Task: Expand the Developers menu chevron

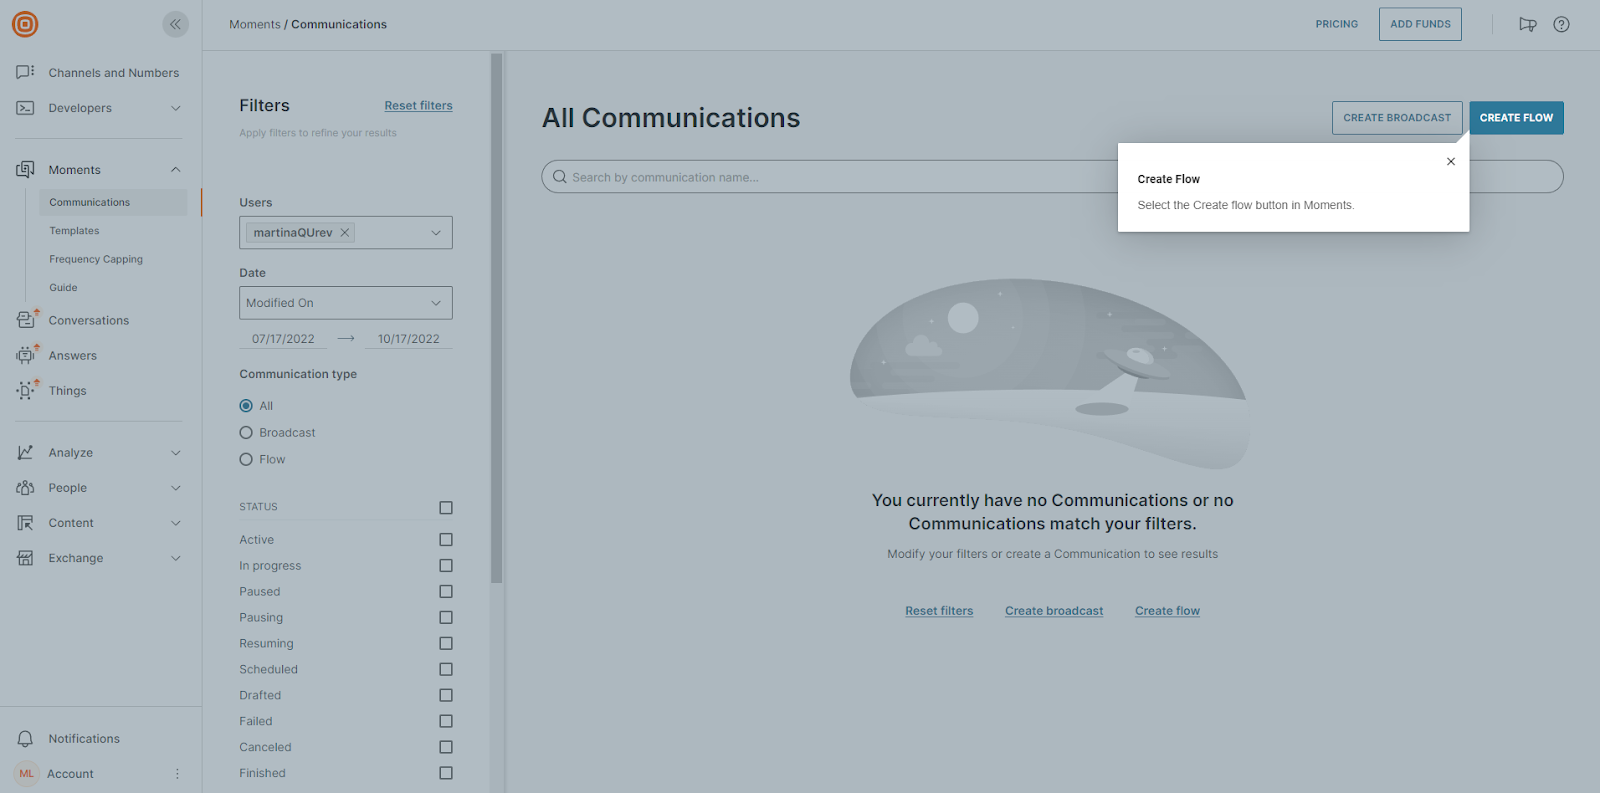Action: pos(176,108)
